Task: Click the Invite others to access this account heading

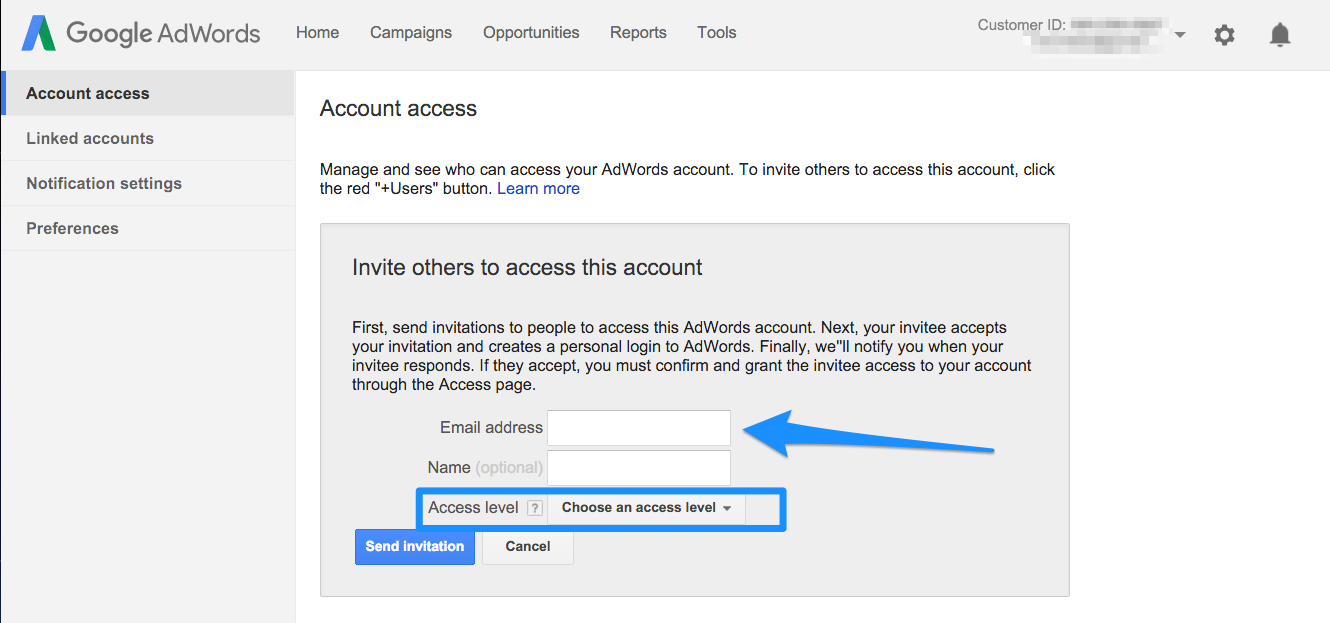Action: [527, 267]
